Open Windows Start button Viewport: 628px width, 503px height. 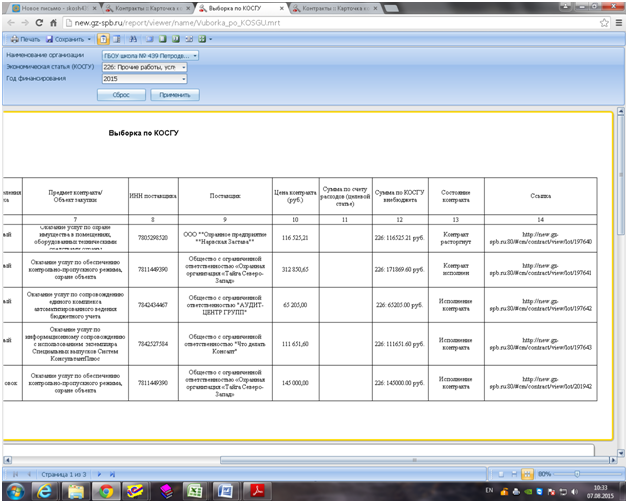click(x=15, y=491)
